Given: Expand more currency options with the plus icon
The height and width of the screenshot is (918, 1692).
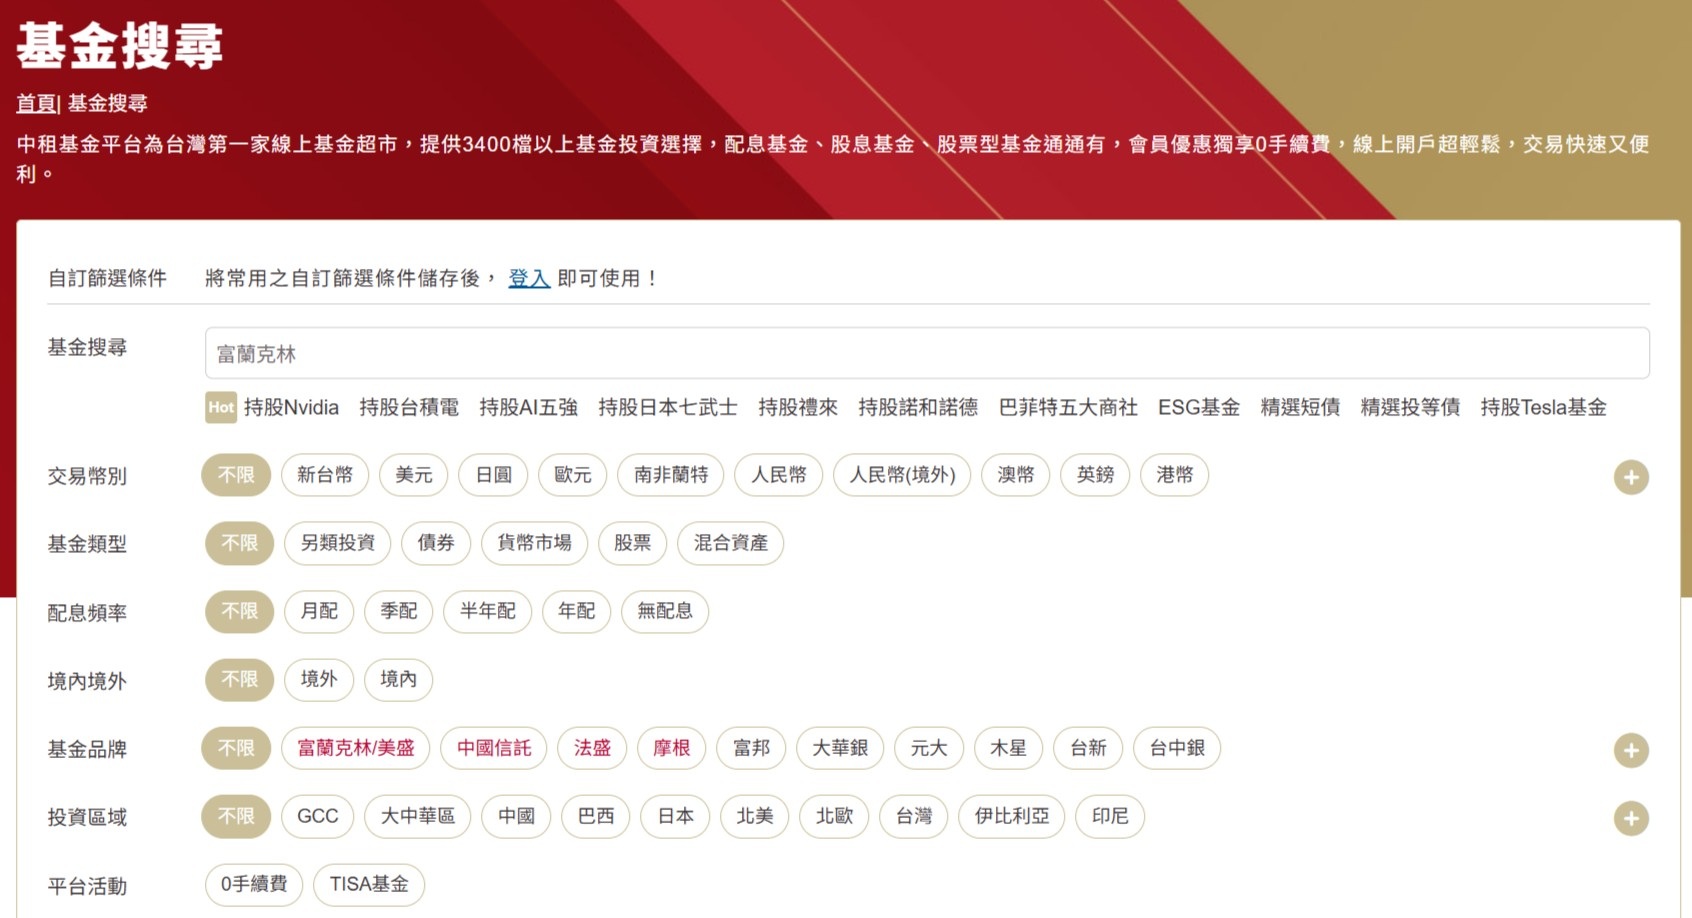Looking at the screenshot, I should (x=1631, y=477).
